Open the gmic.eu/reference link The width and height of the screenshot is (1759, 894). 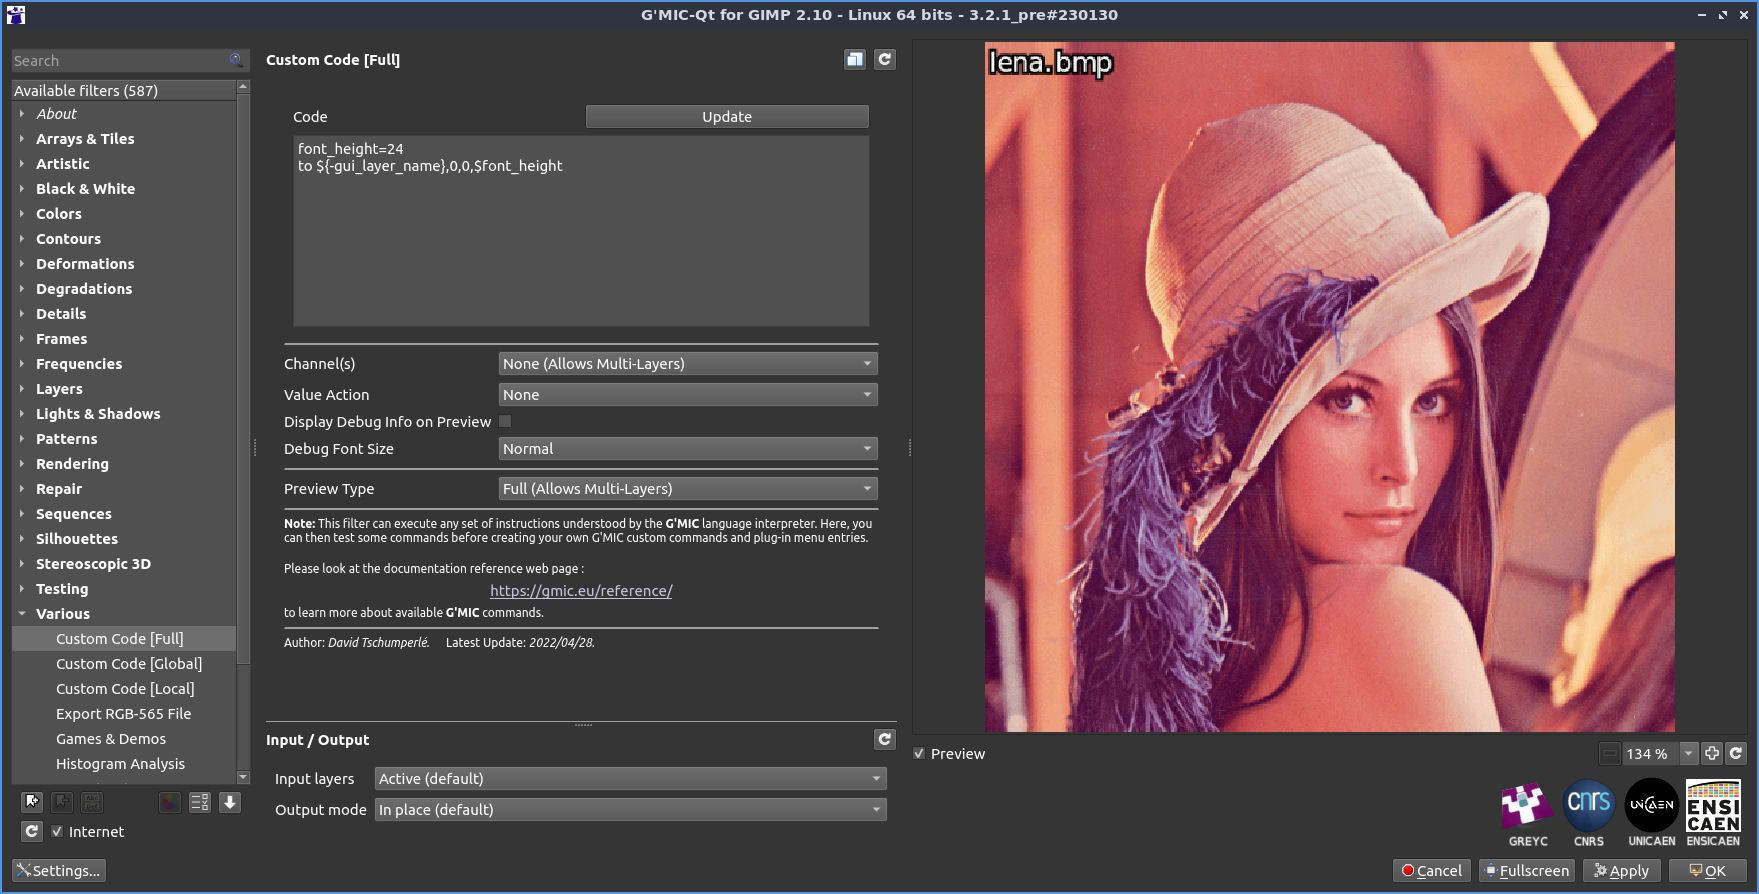[581, 591]
